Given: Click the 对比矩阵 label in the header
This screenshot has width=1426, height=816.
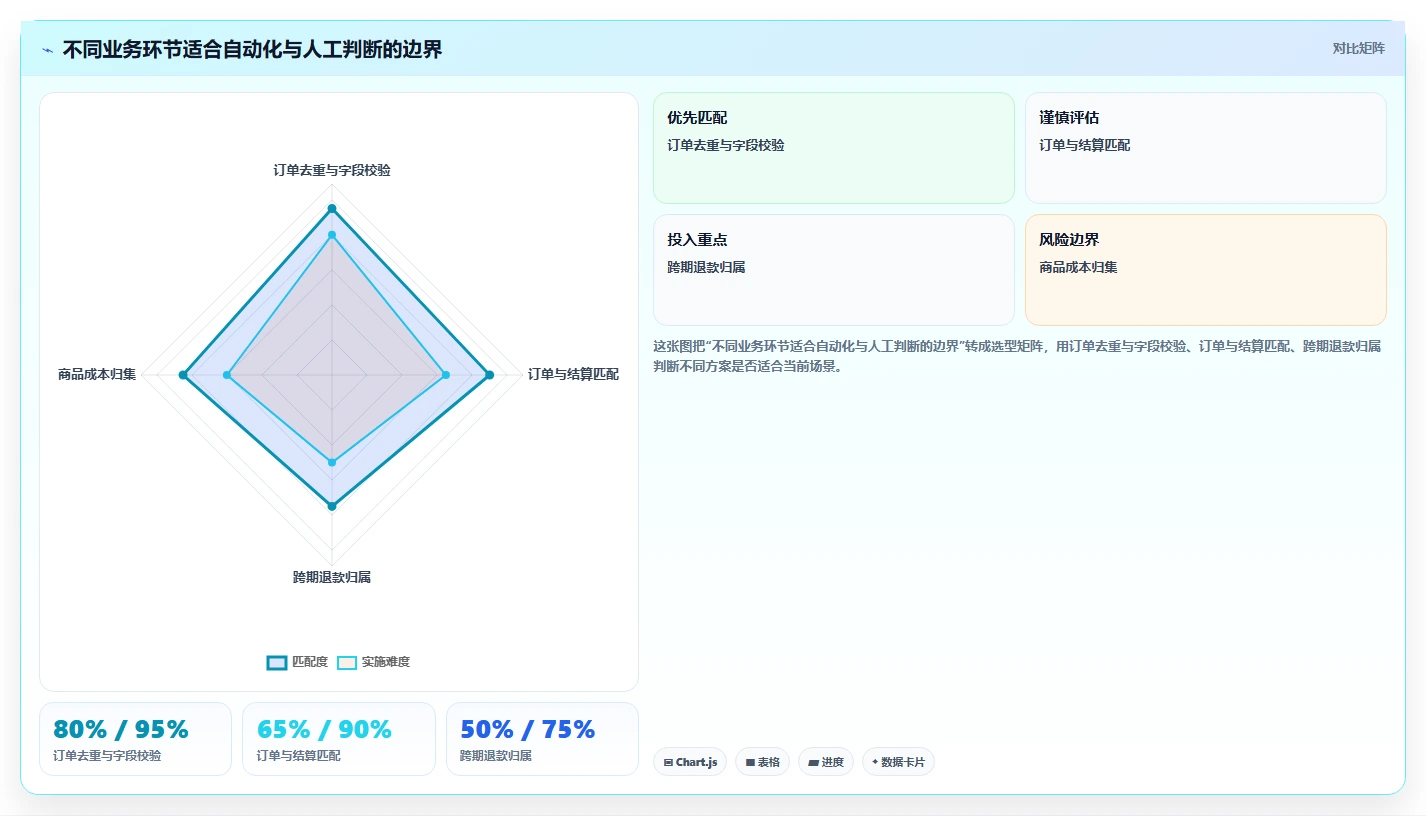Looking at the screenshot, I should [x=1358, y=48].
